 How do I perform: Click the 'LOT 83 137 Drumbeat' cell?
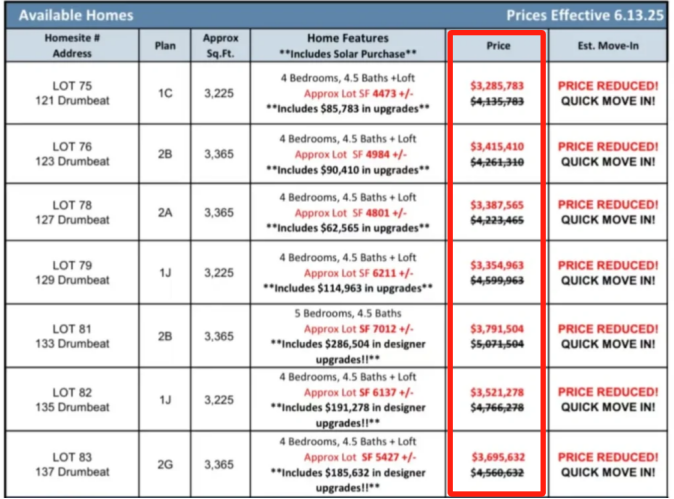pyautogui.click(x=72, y=464)
